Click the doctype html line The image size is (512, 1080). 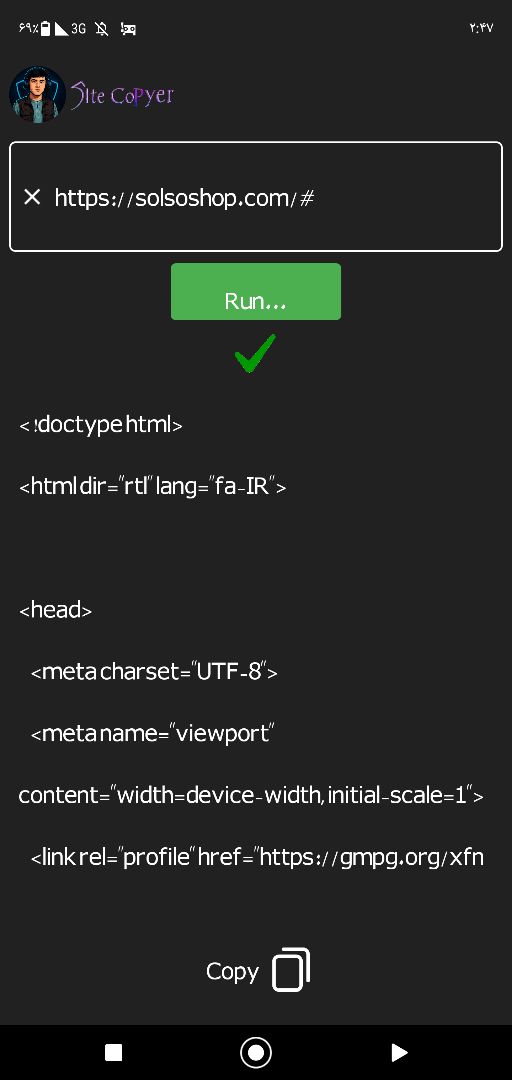(x=101, y=424)
